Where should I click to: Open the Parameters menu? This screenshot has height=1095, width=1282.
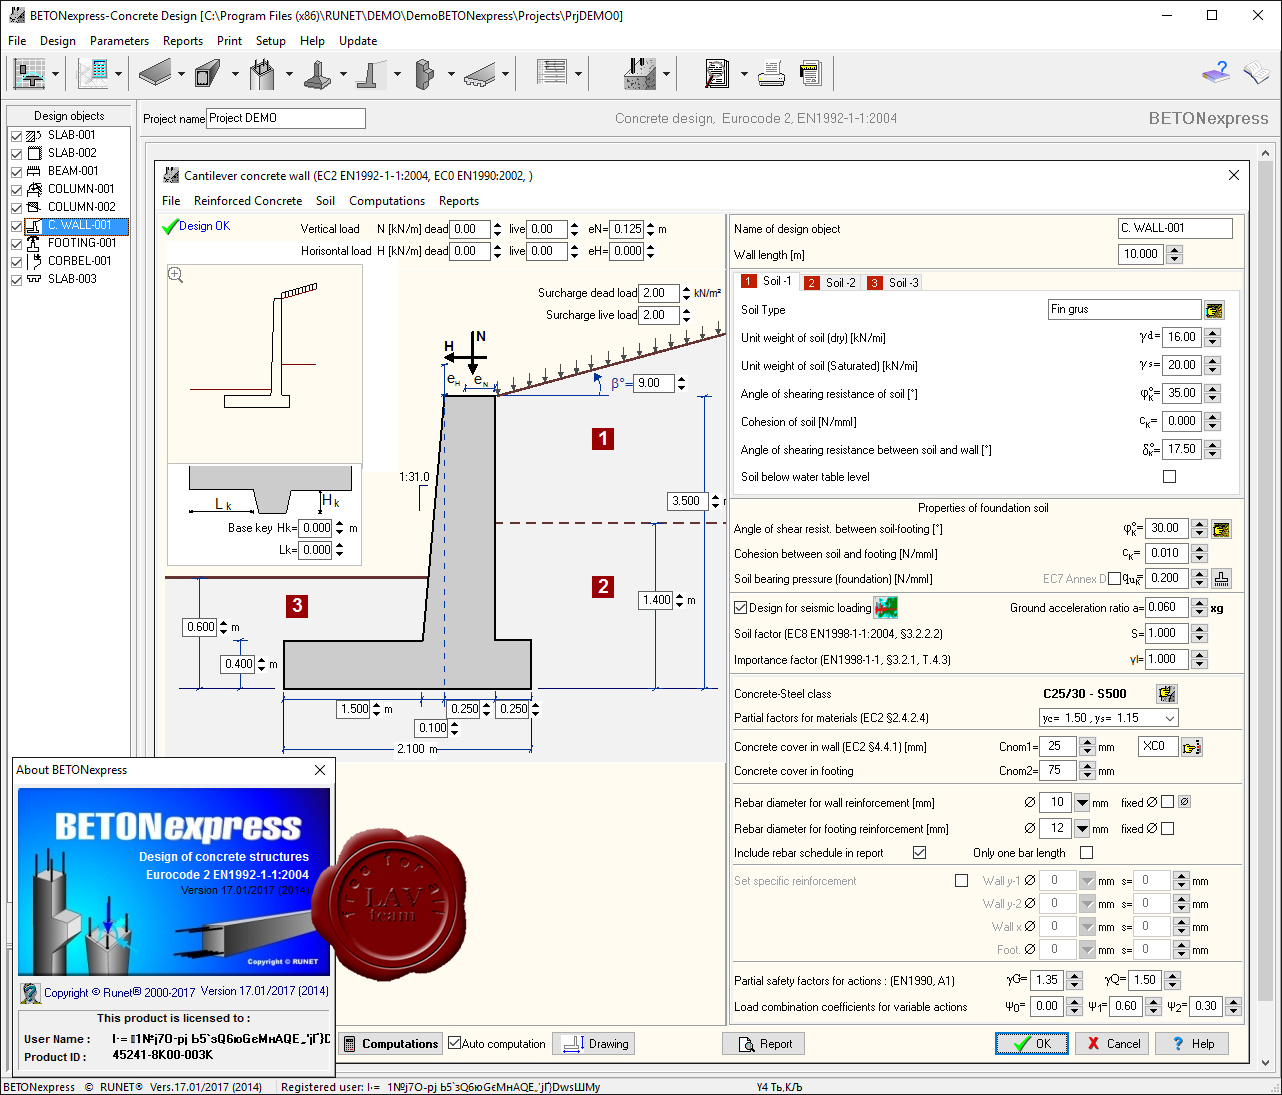pyautogui.click(x=119, y=41)
